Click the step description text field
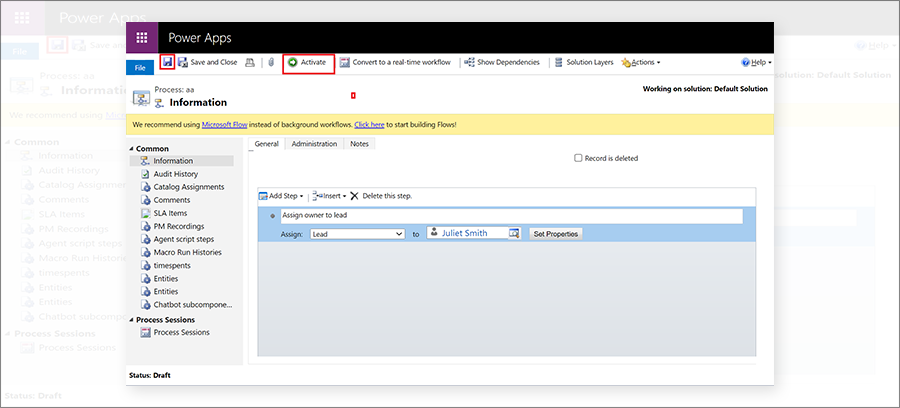This screenshot has height=408, width=900. point(512,215)
